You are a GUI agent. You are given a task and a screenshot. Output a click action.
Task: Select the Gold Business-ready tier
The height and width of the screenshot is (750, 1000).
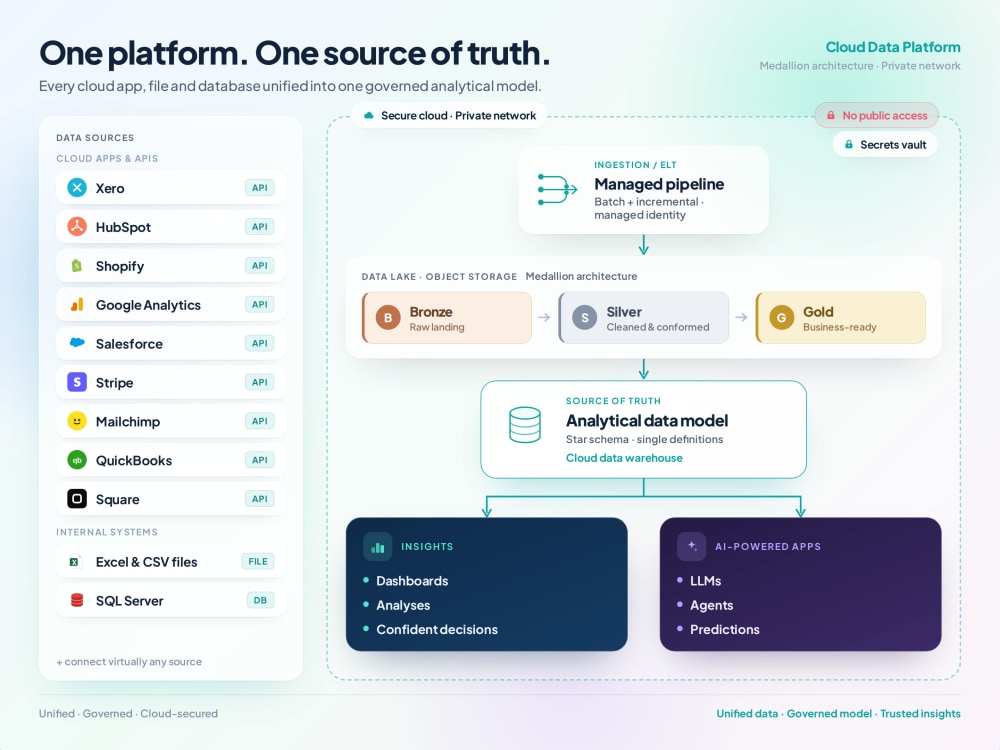tap(841, 318)
